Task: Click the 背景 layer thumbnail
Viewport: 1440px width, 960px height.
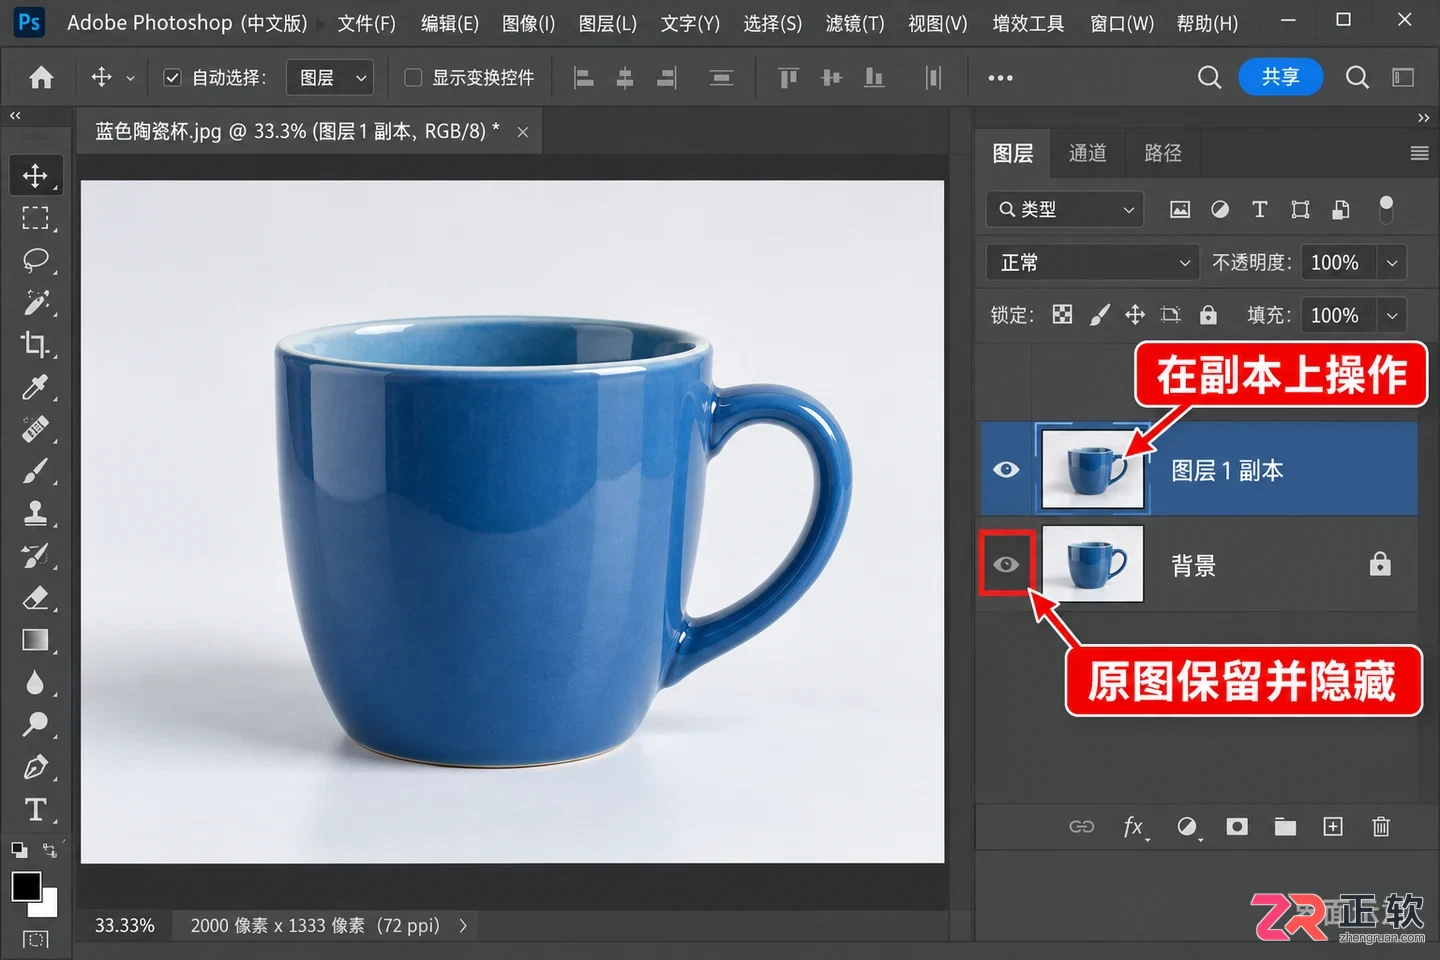Action: point(1092,564)
